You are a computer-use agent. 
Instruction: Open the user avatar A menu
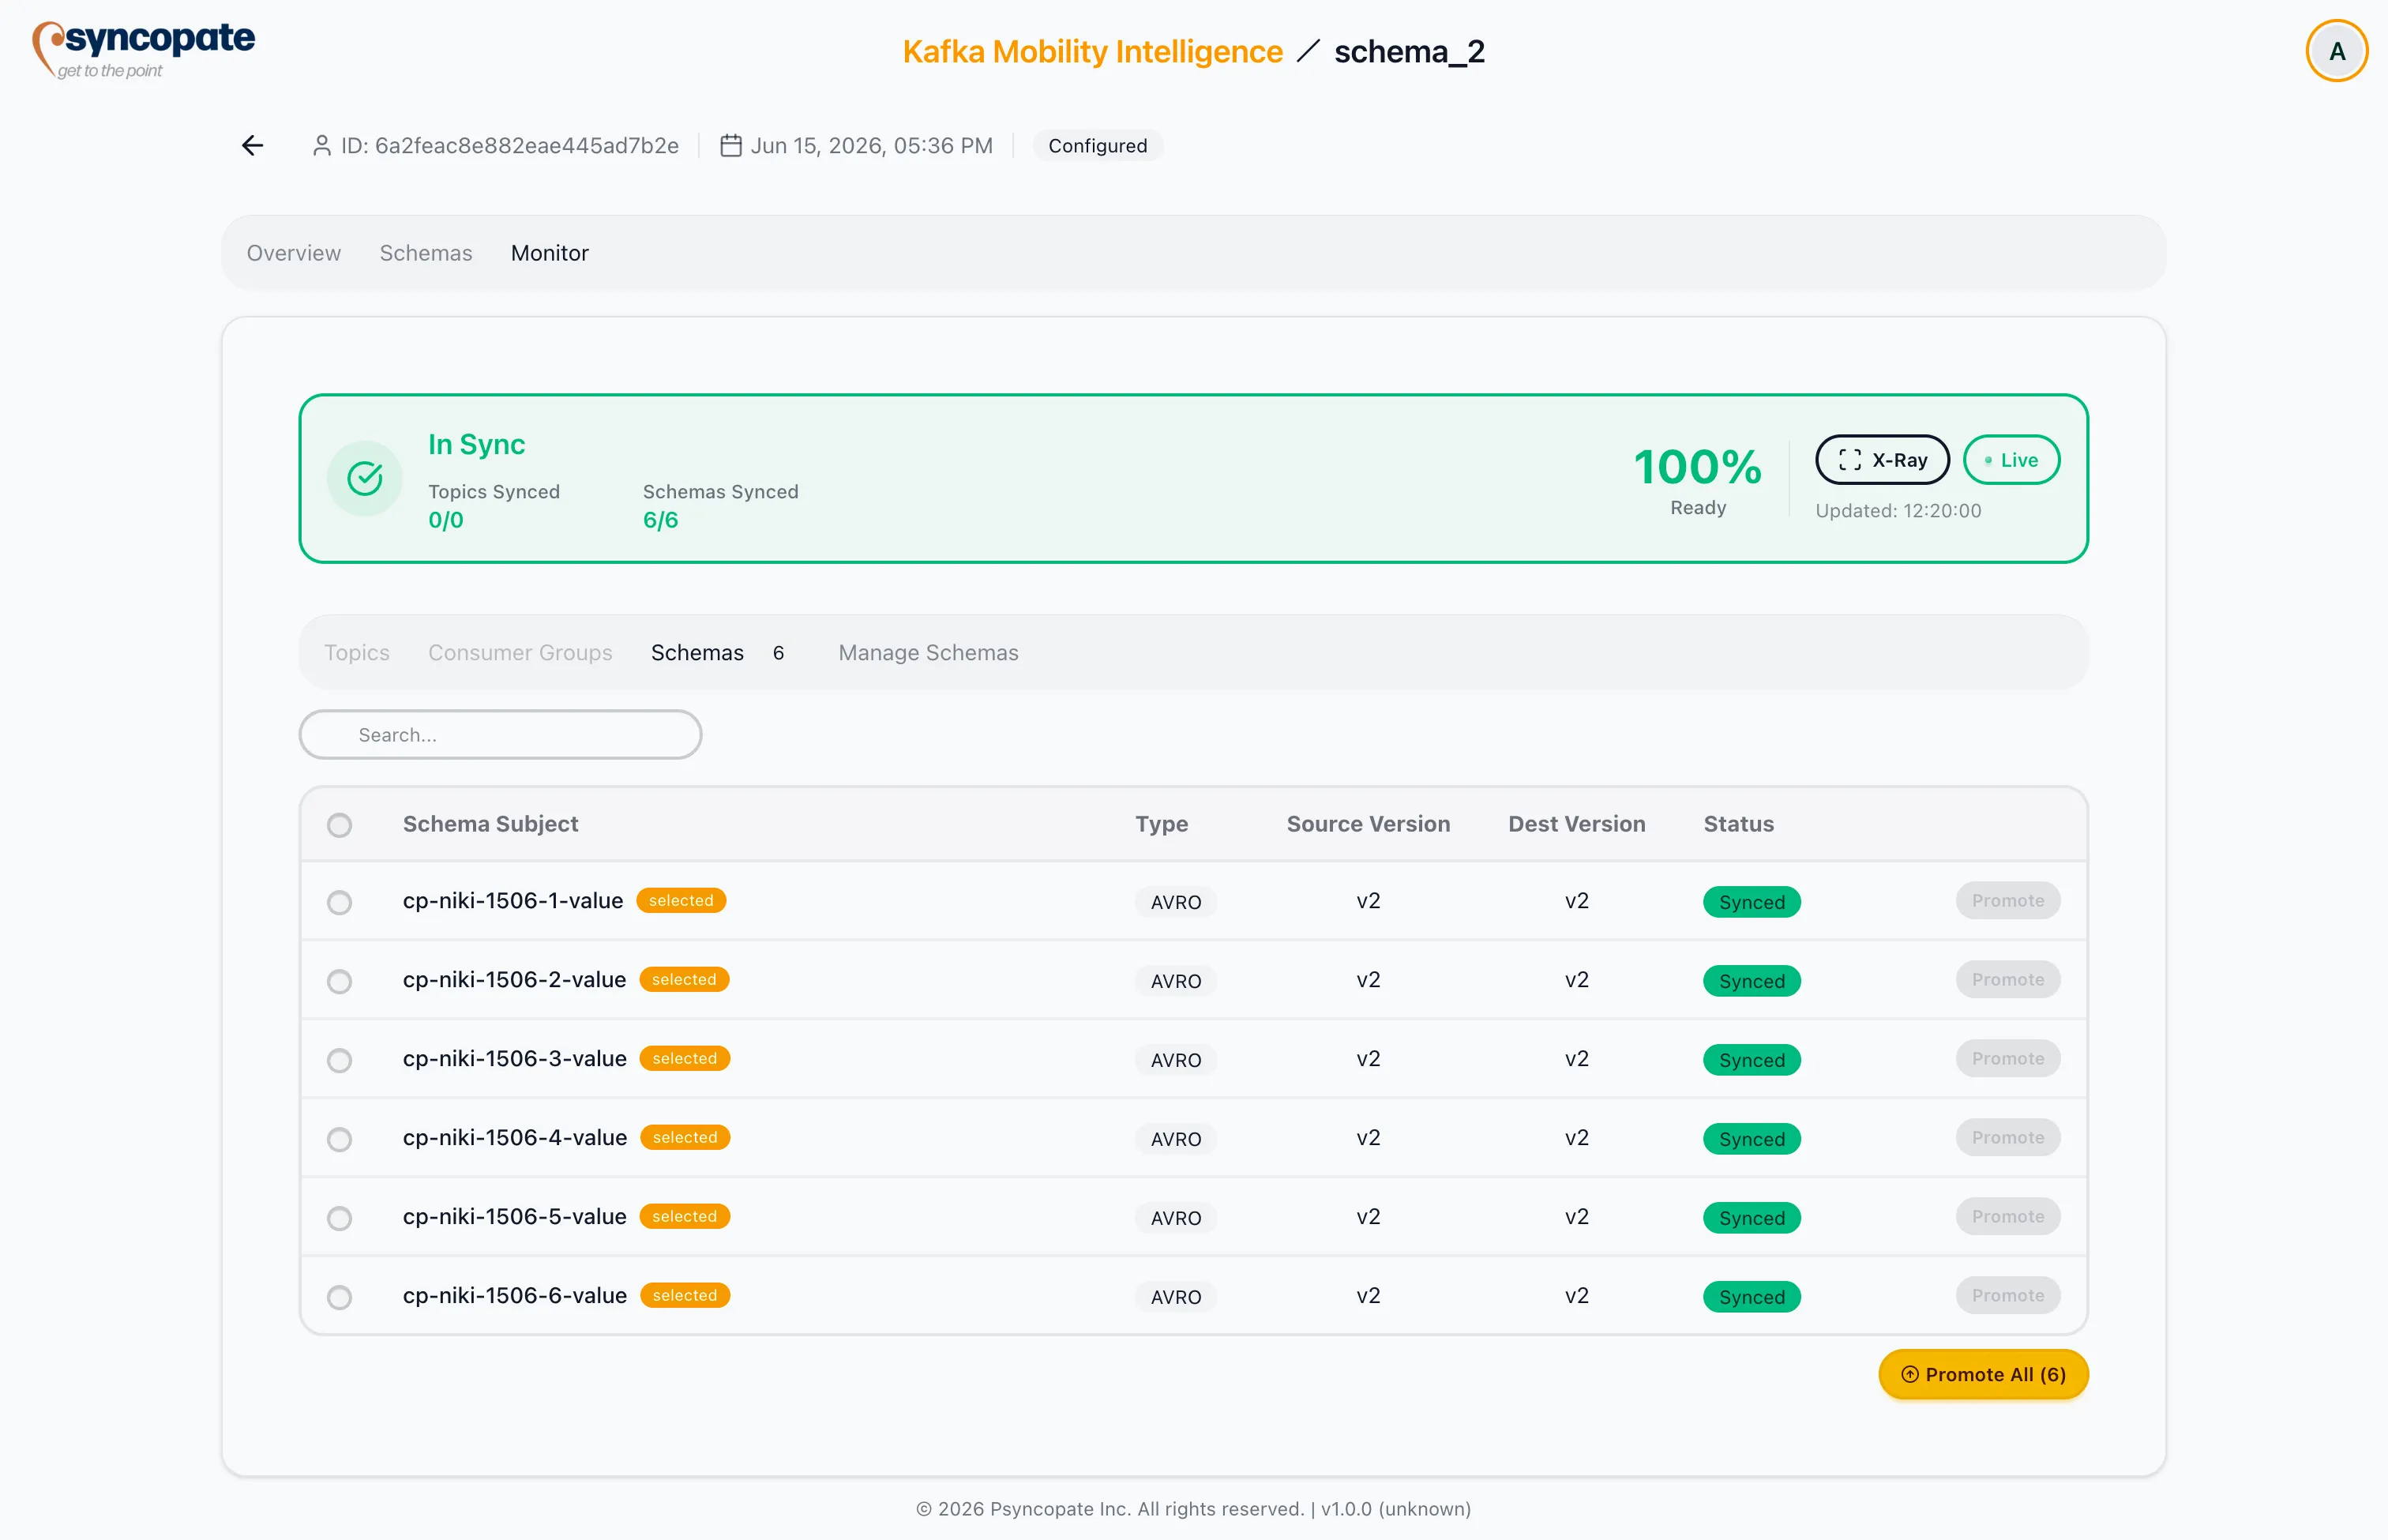click(x=2336, y=51)
